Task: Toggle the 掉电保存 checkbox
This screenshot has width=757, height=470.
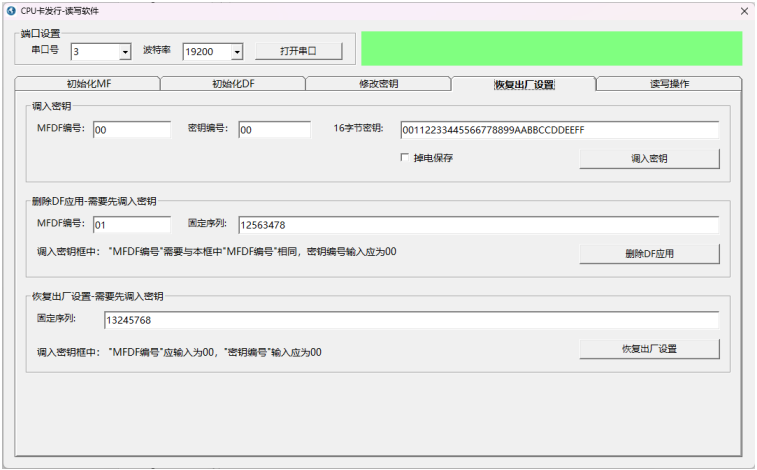Action: click(x=405, y=158)
